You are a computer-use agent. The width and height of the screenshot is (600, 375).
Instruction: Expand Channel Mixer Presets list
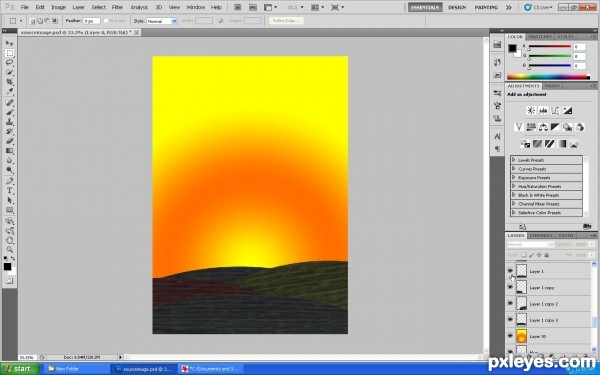(x=514, y=204)
